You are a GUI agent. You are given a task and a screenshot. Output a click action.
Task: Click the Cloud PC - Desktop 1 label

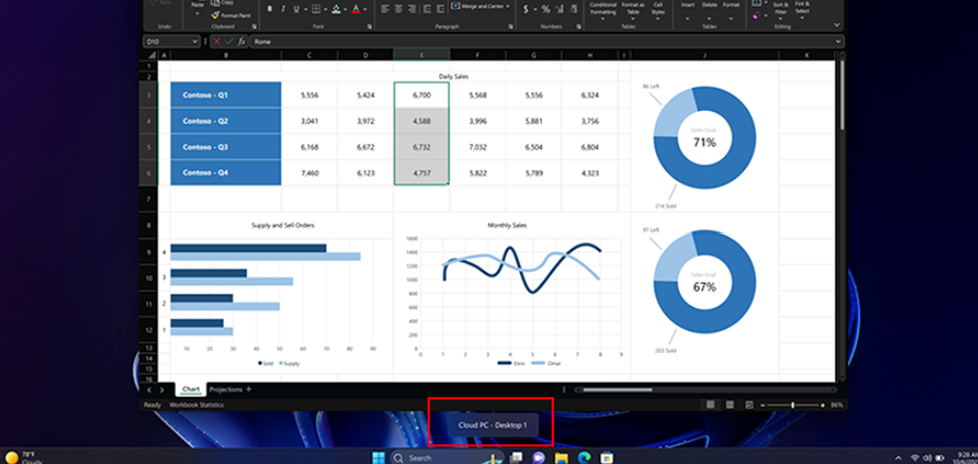click(x=491, y=425)
